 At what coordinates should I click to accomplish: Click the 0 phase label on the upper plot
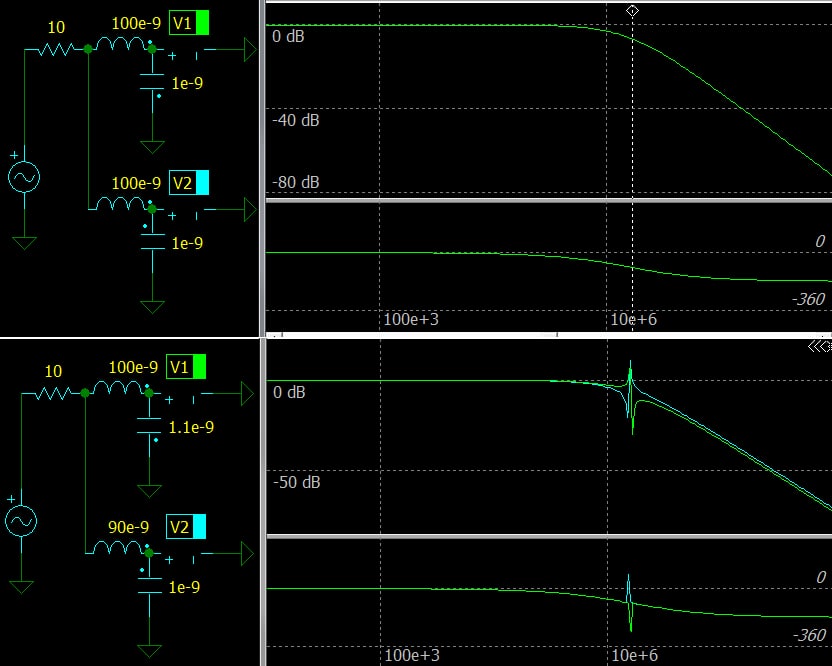tap(820, 242)
